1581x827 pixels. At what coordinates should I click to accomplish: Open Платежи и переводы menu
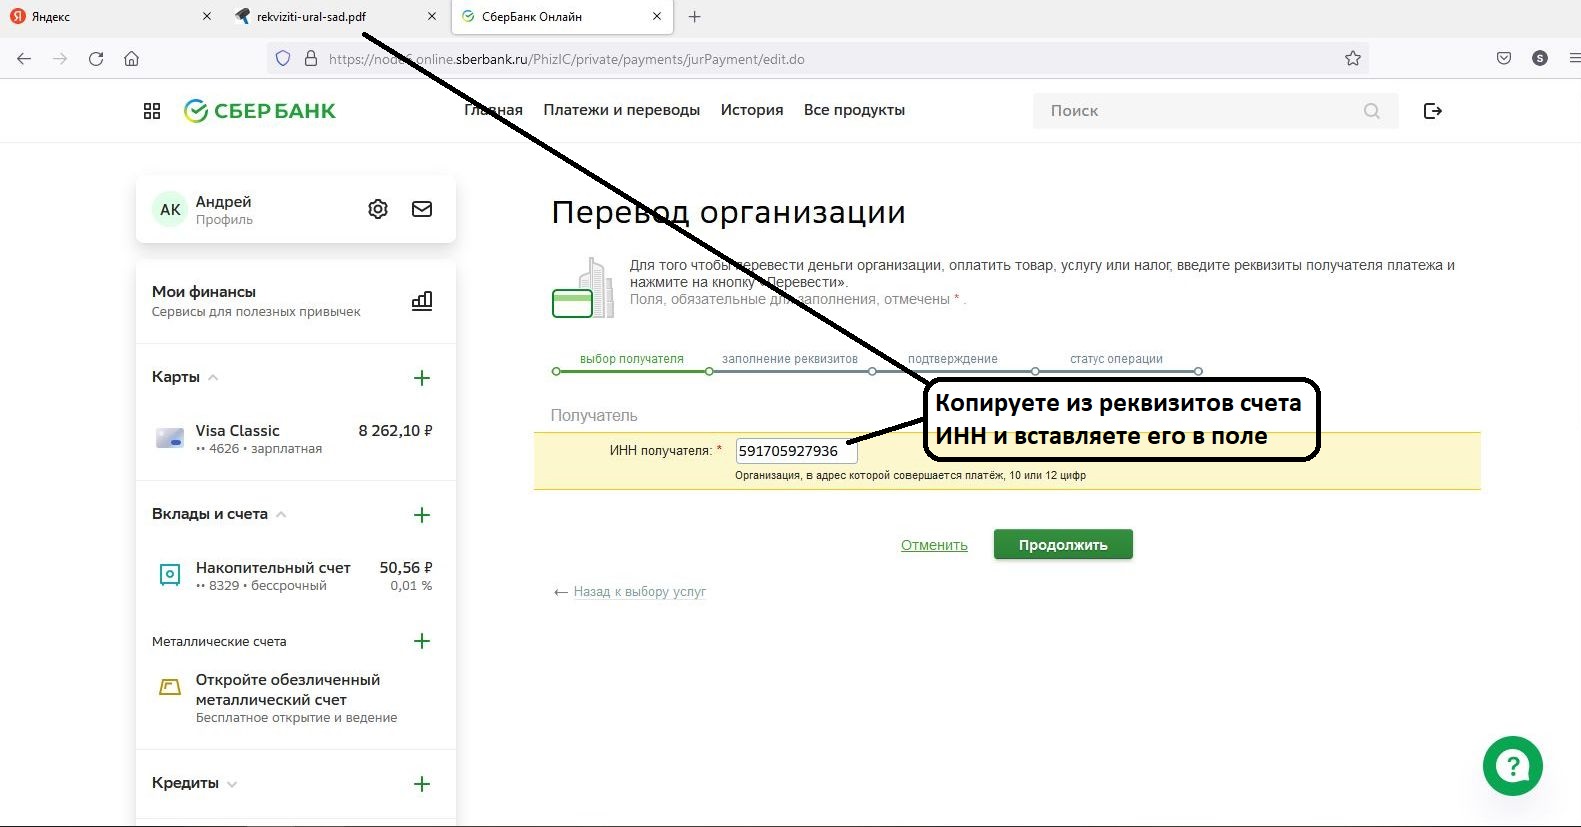click(x=622, y=110)
